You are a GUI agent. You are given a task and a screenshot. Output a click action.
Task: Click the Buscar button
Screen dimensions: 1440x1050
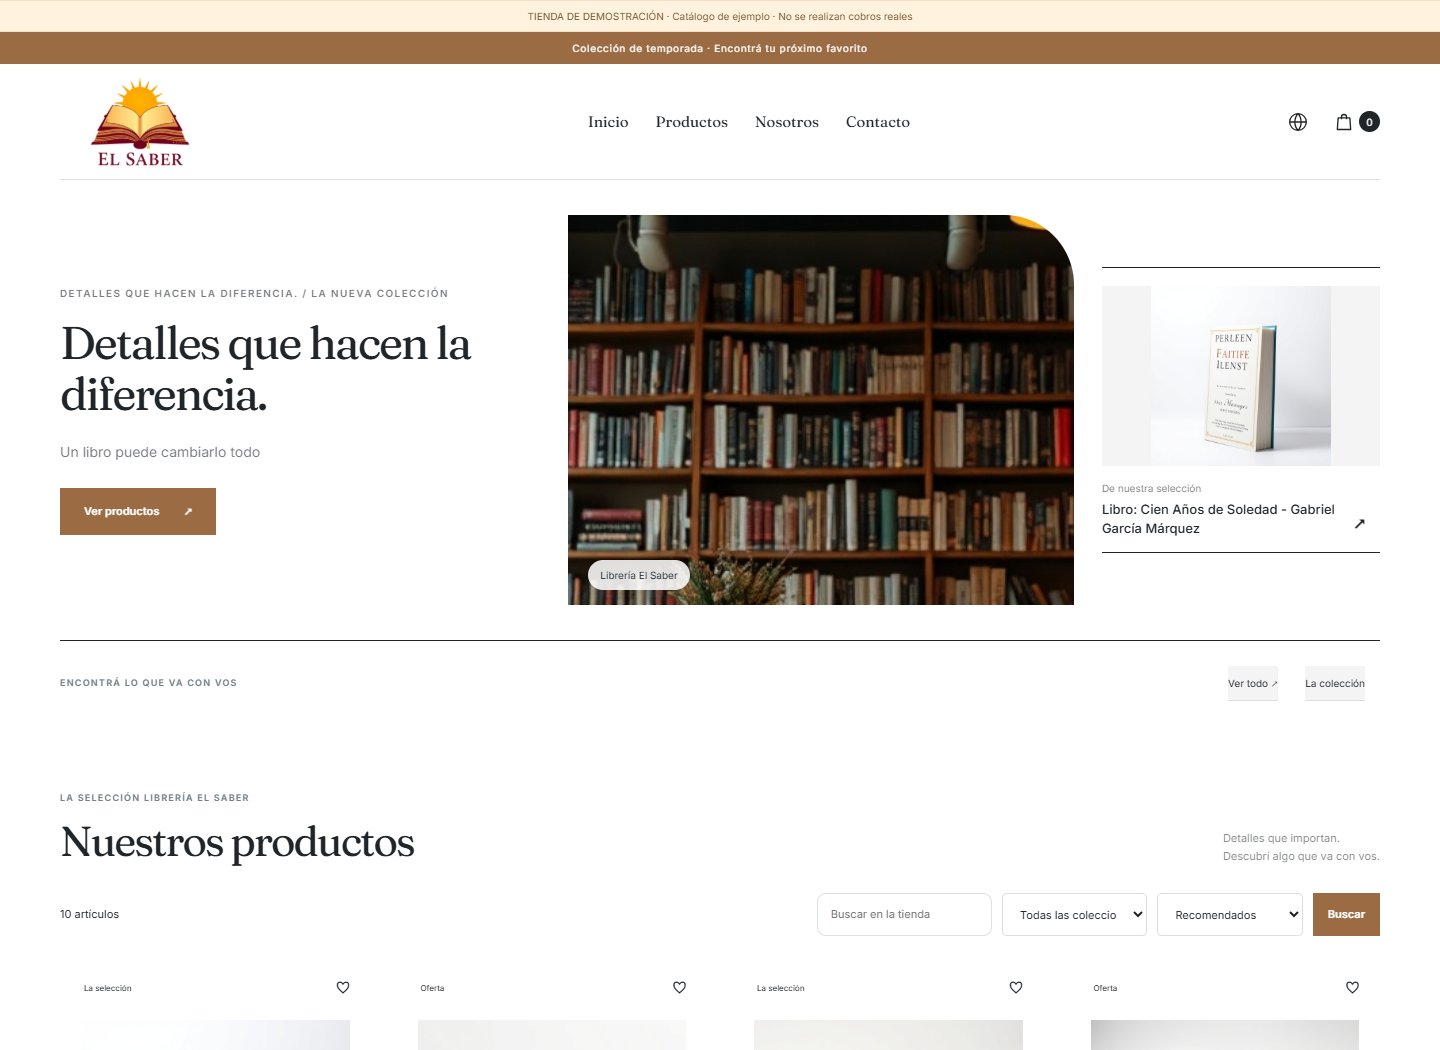click(x=1346, y=914)
